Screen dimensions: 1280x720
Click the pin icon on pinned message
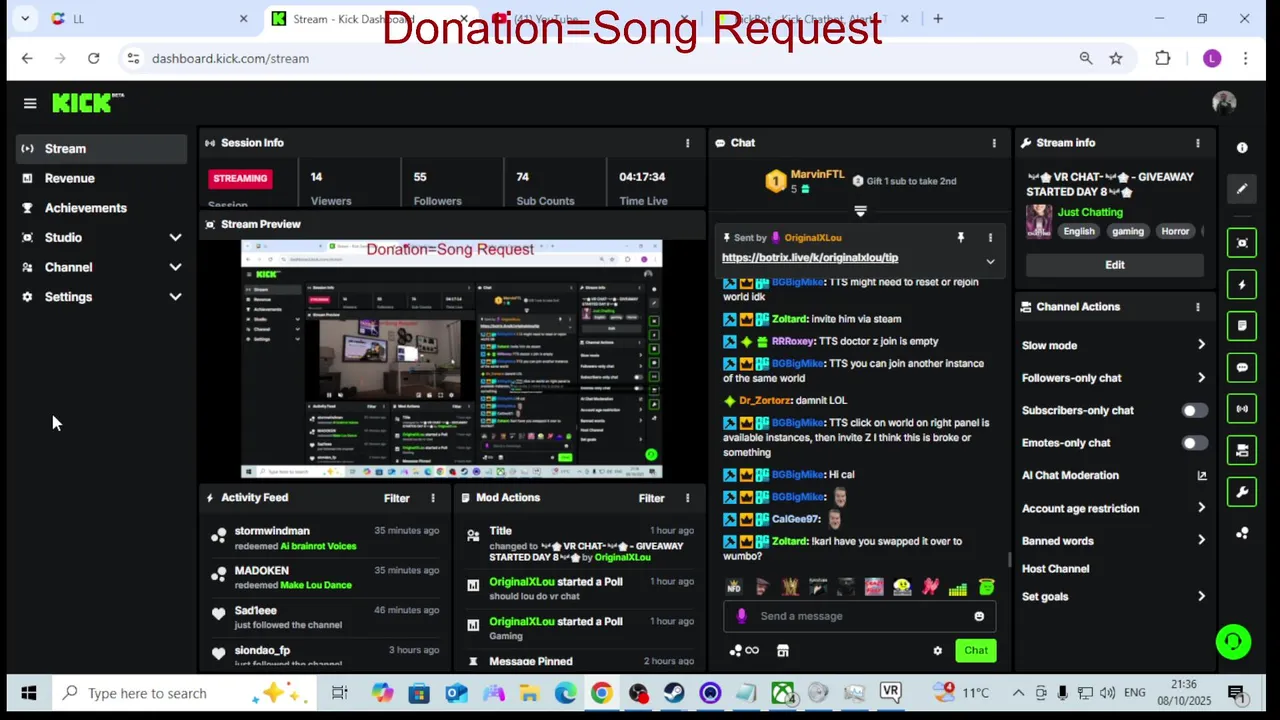coord(961,238)
